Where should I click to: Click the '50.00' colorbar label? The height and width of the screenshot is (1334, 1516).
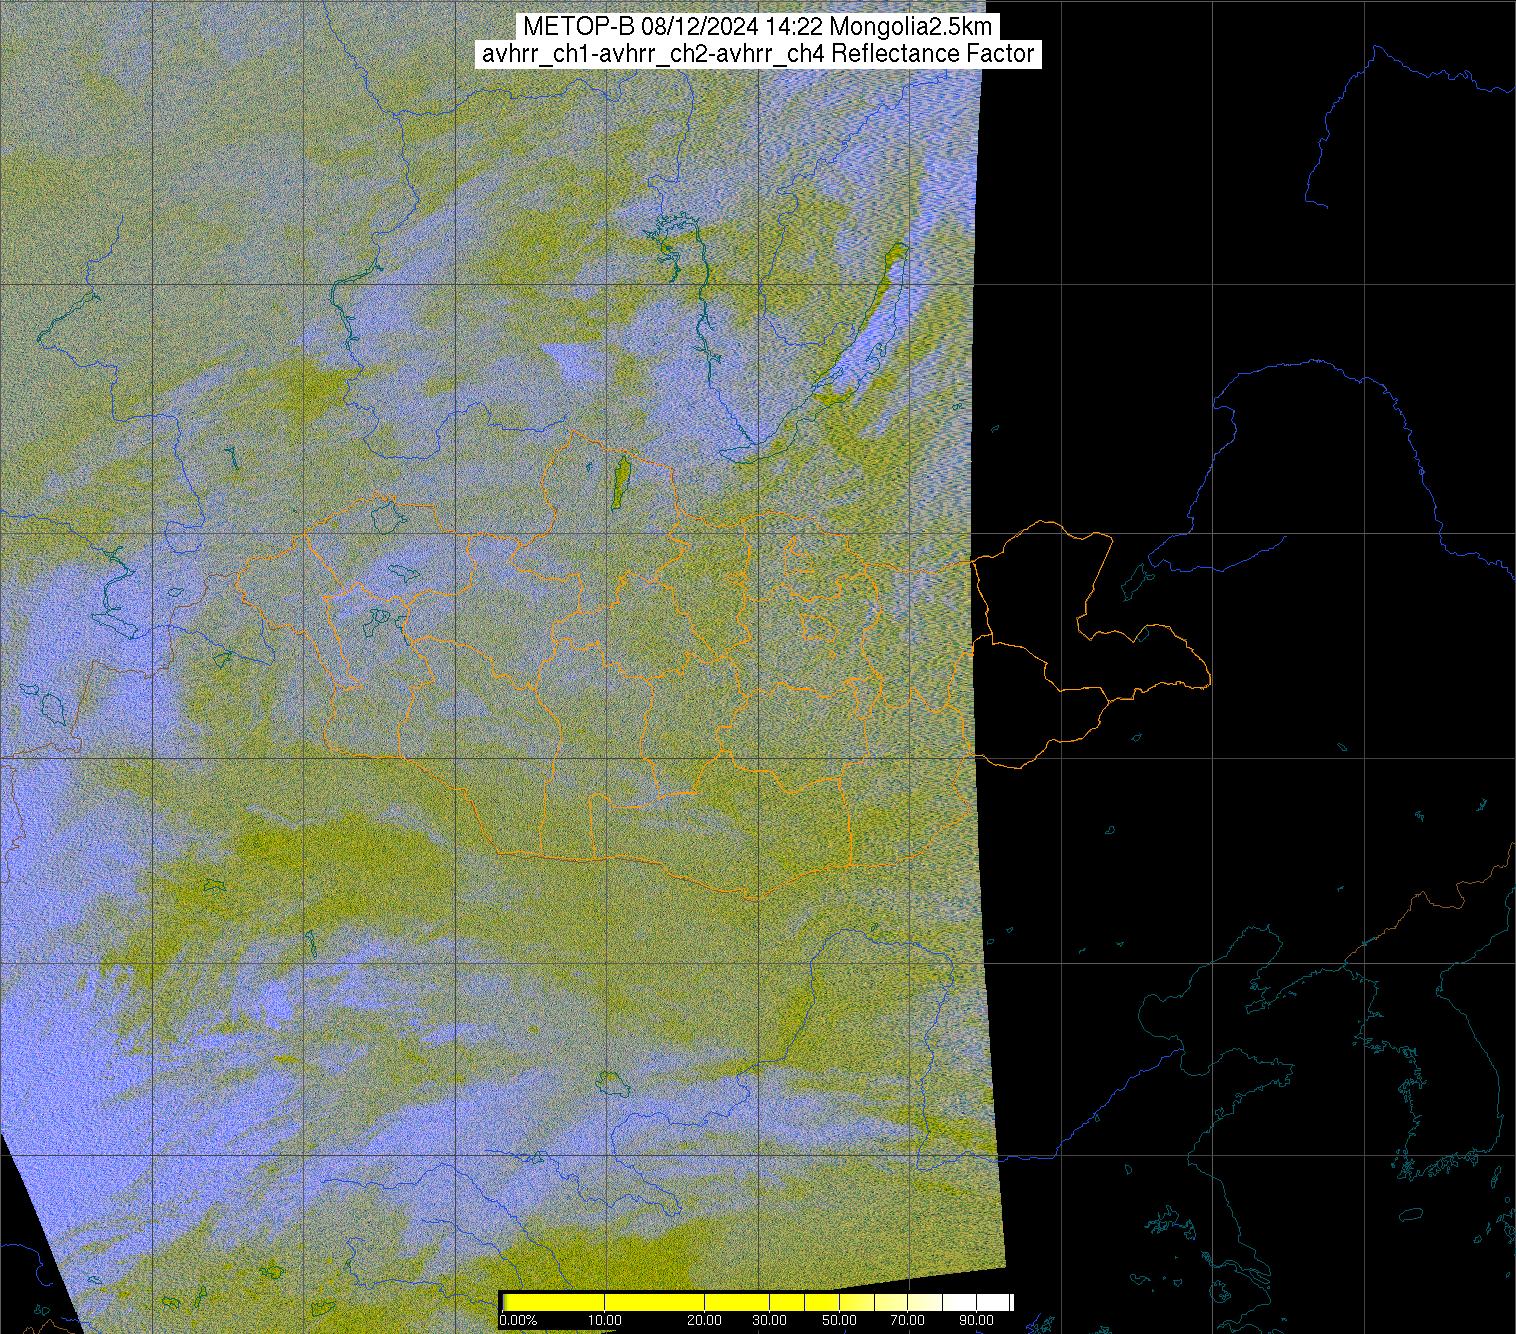click(x=840, y=1321)
